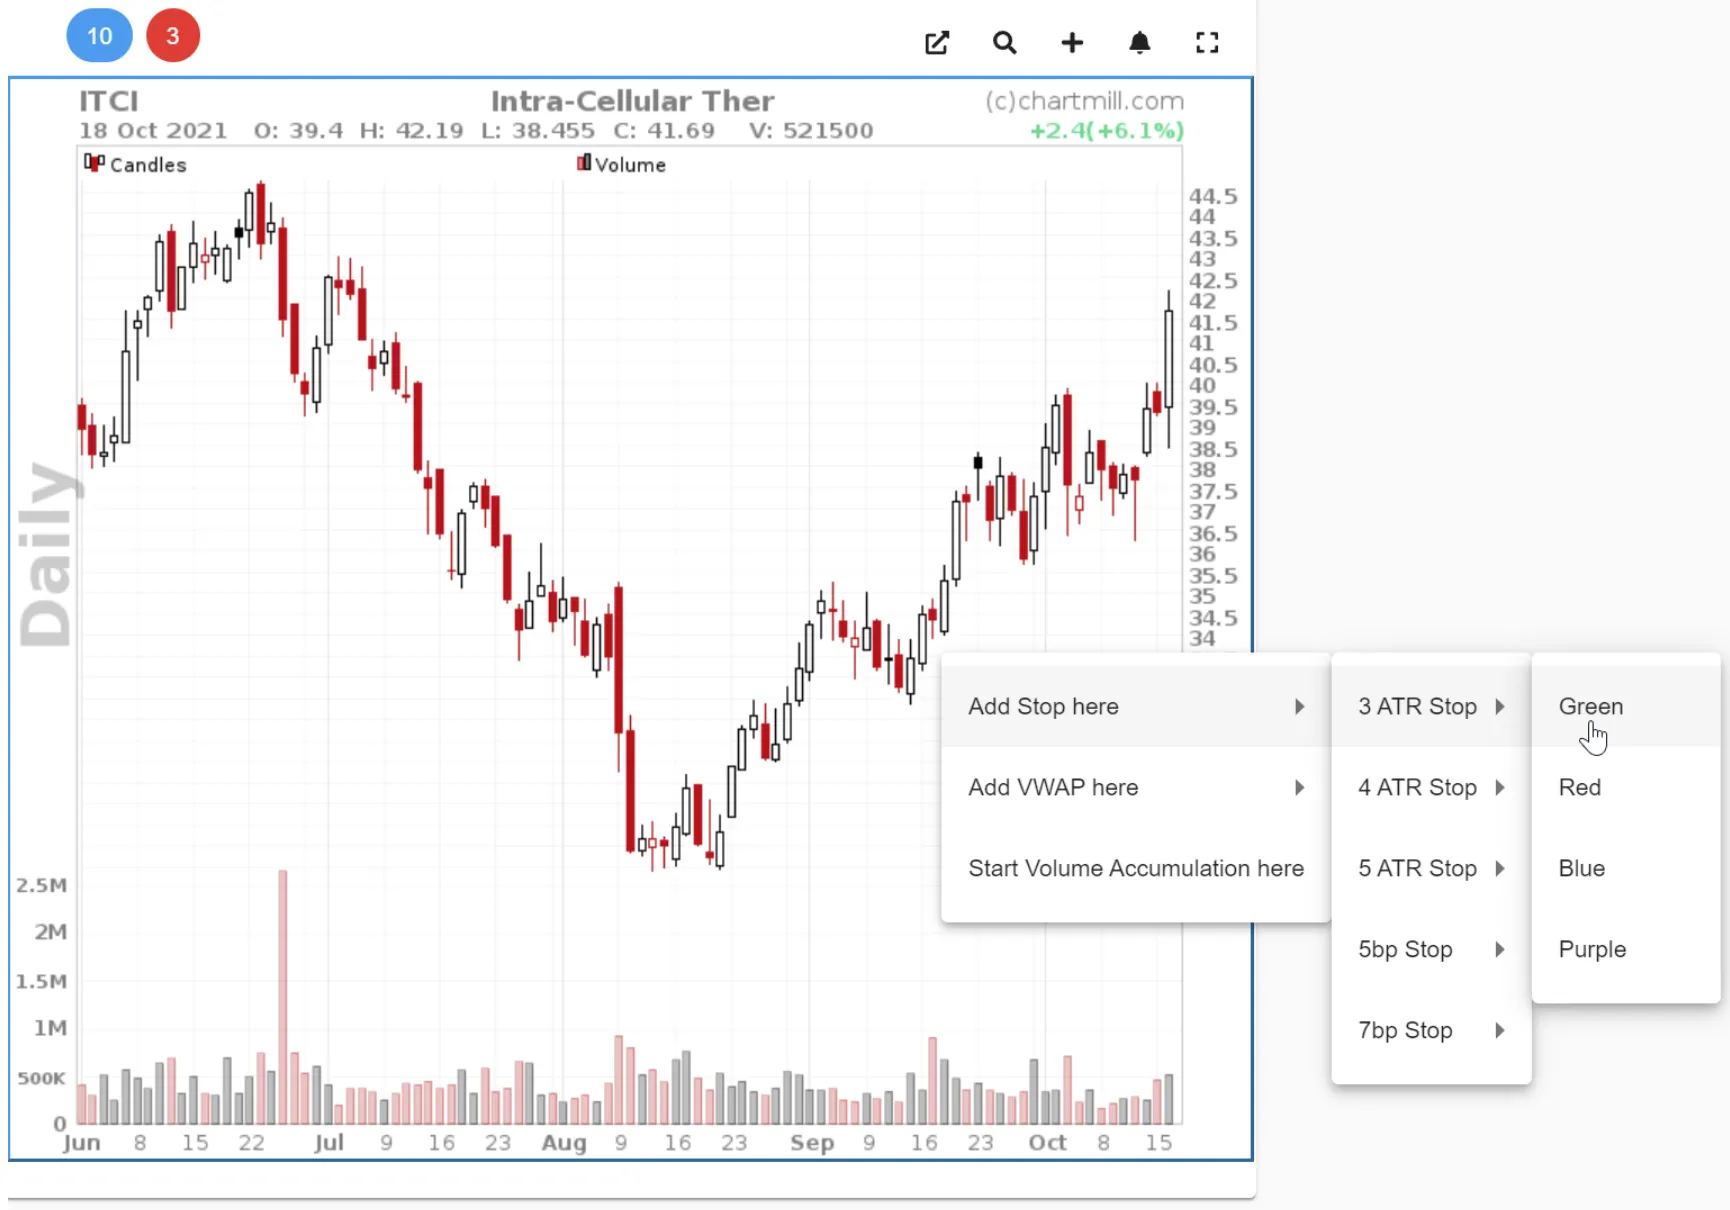Click the Volume legend icon
This screenshot has height=1210, width=1730.
click(x=584, y=163)
